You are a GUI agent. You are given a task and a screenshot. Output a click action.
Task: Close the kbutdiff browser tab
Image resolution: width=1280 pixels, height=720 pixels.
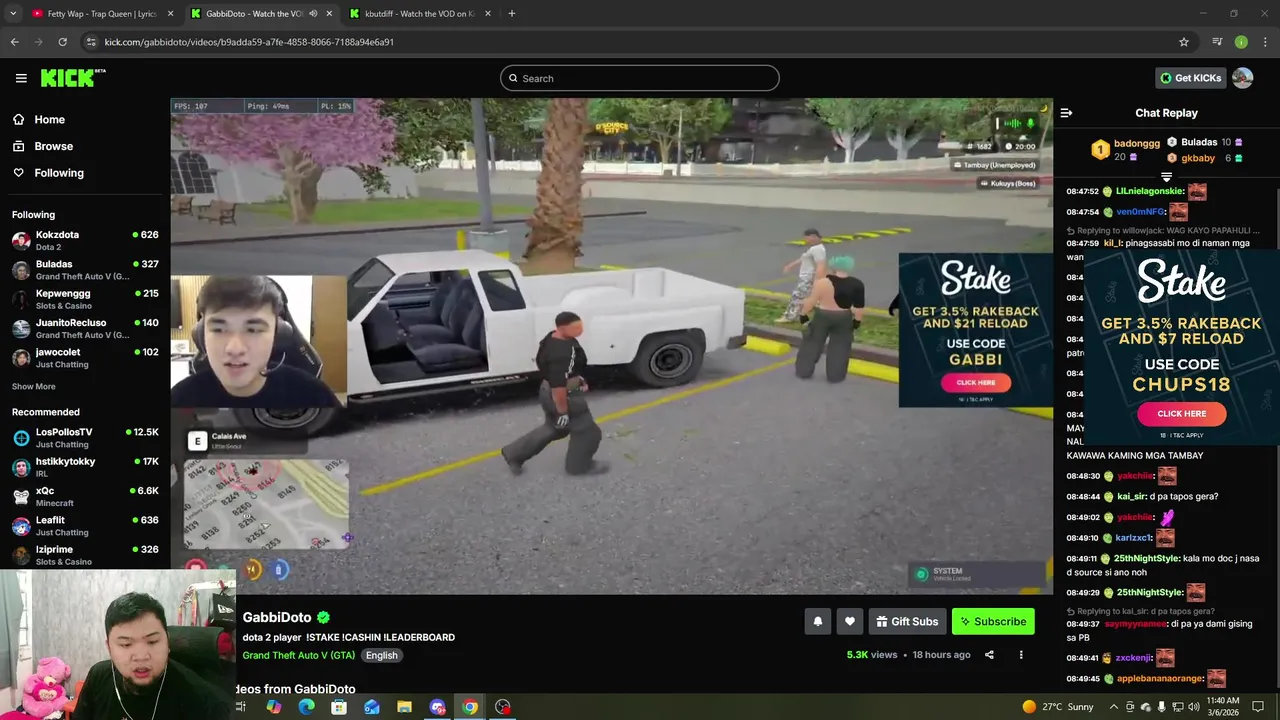pyautogui.click(x=489, y=14)
